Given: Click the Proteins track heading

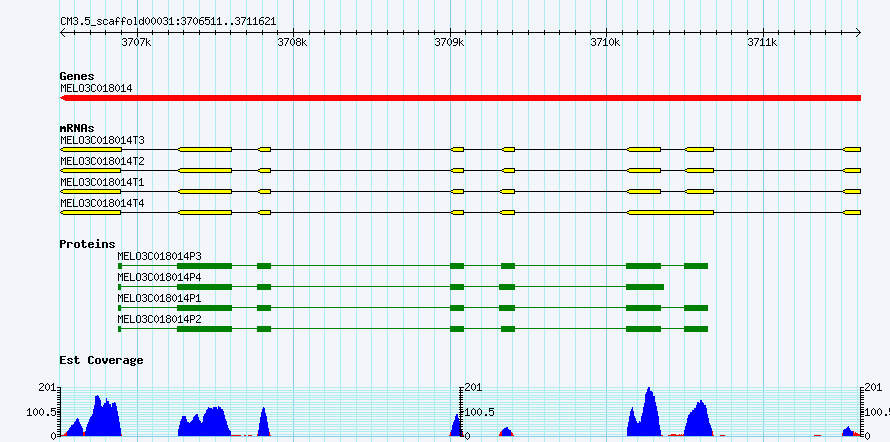Looking at the screenshot, I should pyautogui.click(x=87, y=244).
